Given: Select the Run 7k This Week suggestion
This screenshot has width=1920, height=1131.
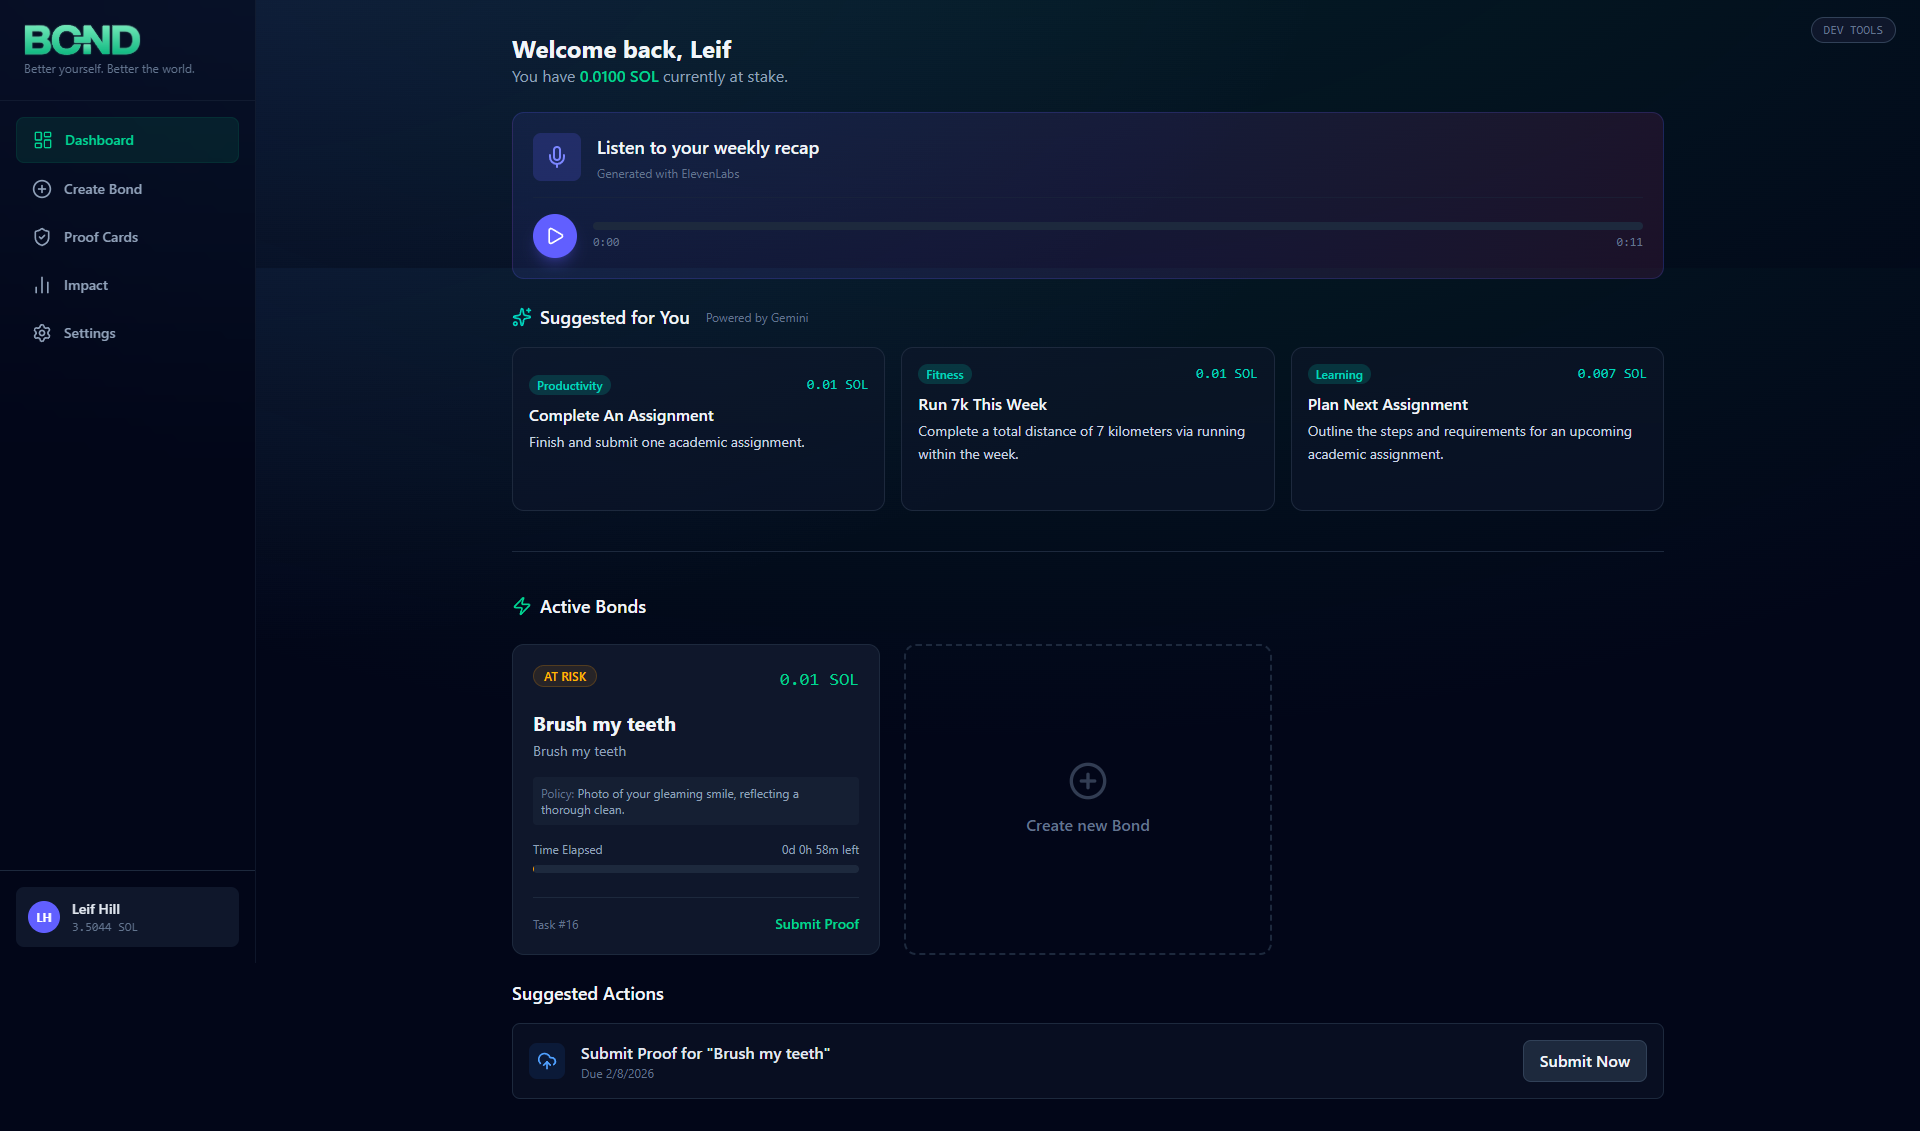Looking at the screenshot, I should point(1087,429).
